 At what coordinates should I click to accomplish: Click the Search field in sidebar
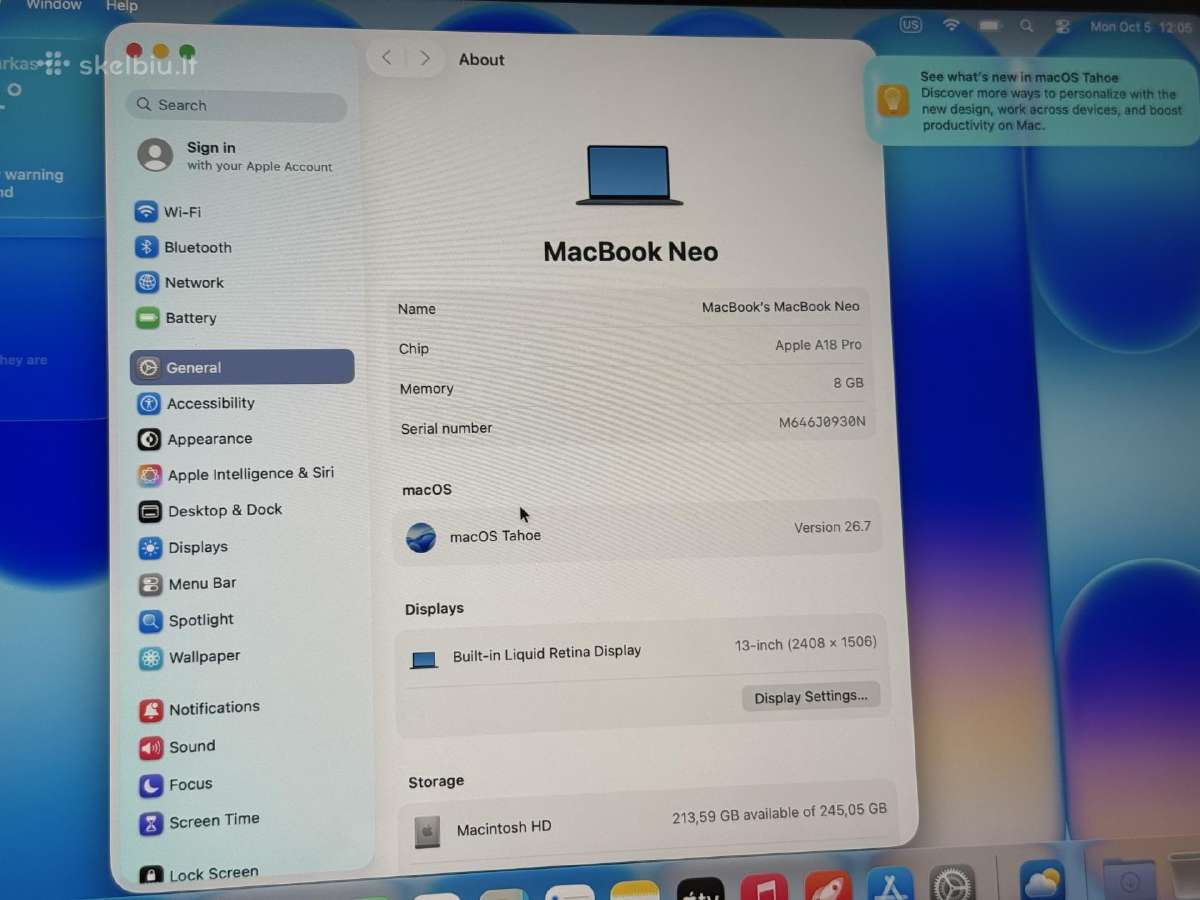(237, 105)
